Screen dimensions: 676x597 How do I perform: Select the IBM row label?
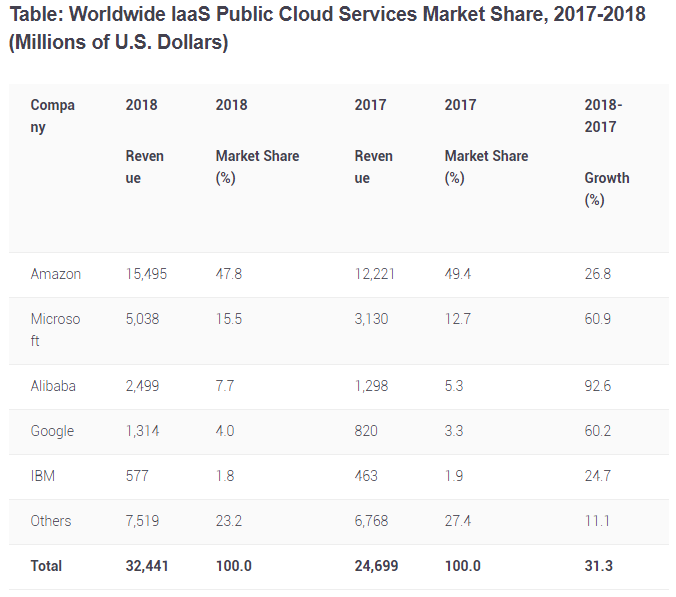(43, 476)
